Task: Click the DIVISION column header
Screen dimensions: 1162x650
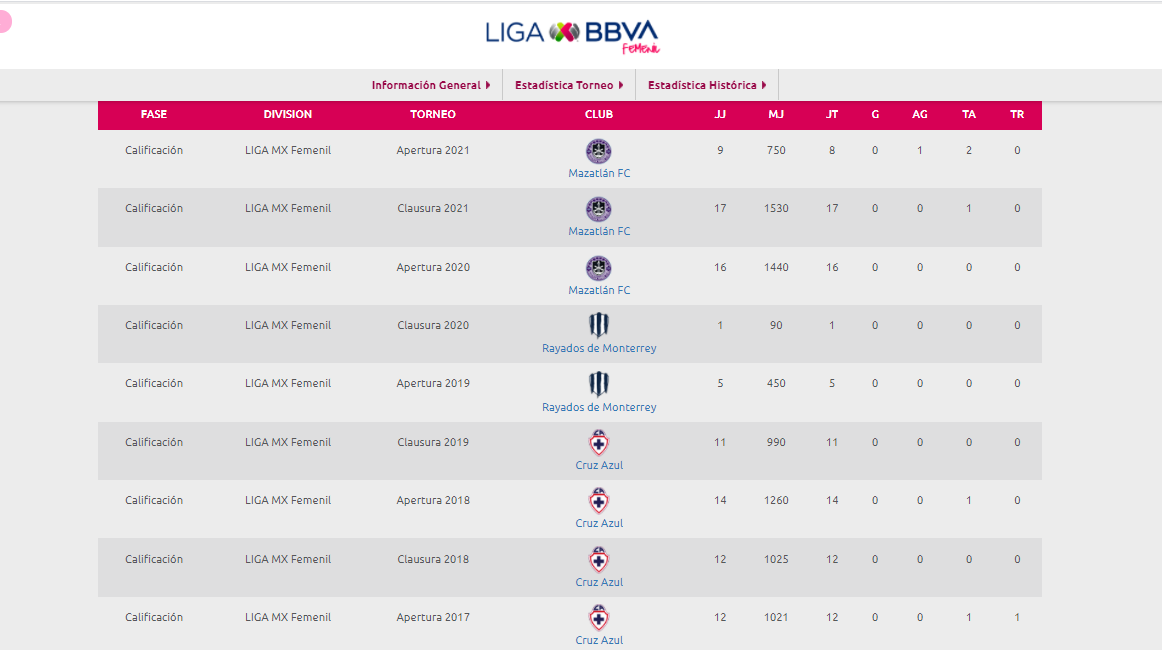Action: (x=288, y=114)
